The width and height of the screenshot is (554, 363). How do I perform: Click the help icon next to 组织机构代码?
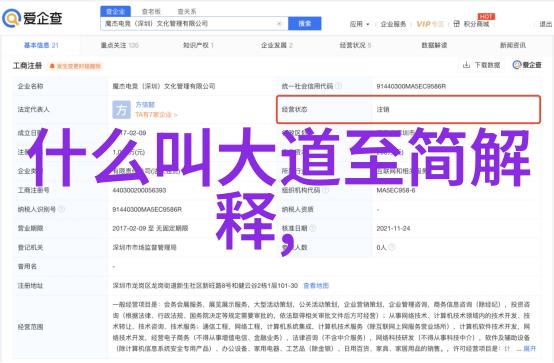tap(325, 190)
